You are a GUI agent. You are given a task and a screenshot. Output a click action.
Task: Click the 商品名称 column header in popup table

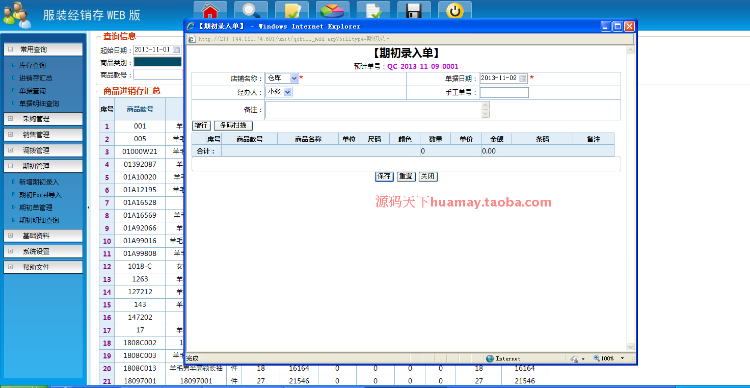[308, 139]
